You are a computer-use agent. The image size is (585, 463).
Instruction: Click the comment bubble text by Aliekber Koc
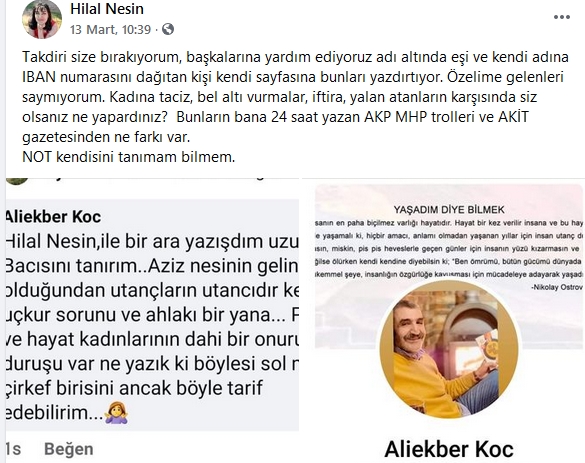coord(152,315)
